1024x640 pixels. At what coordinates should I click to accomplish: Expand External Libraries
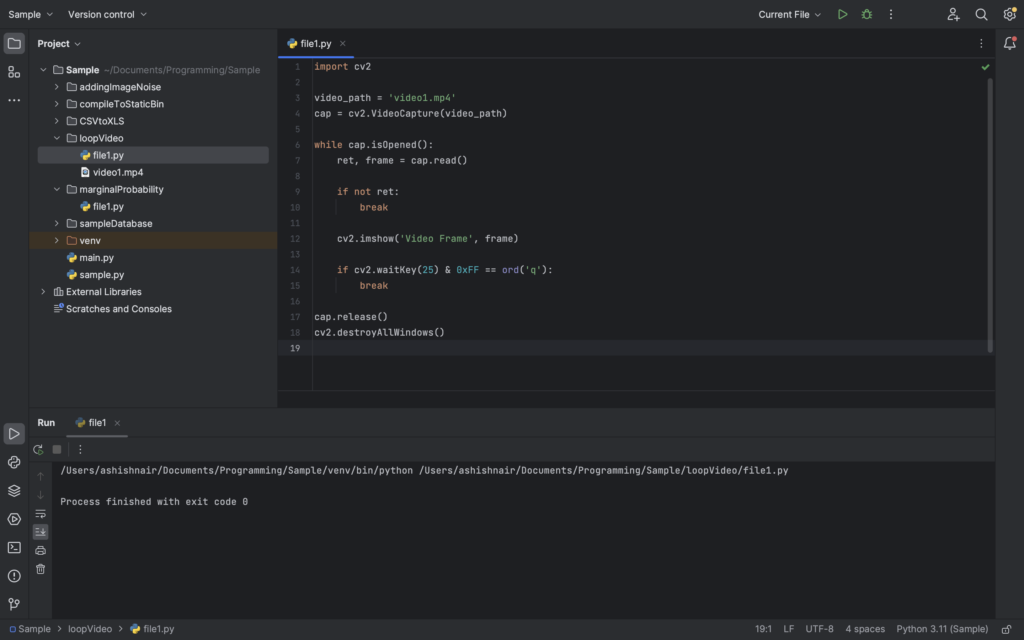42,291
